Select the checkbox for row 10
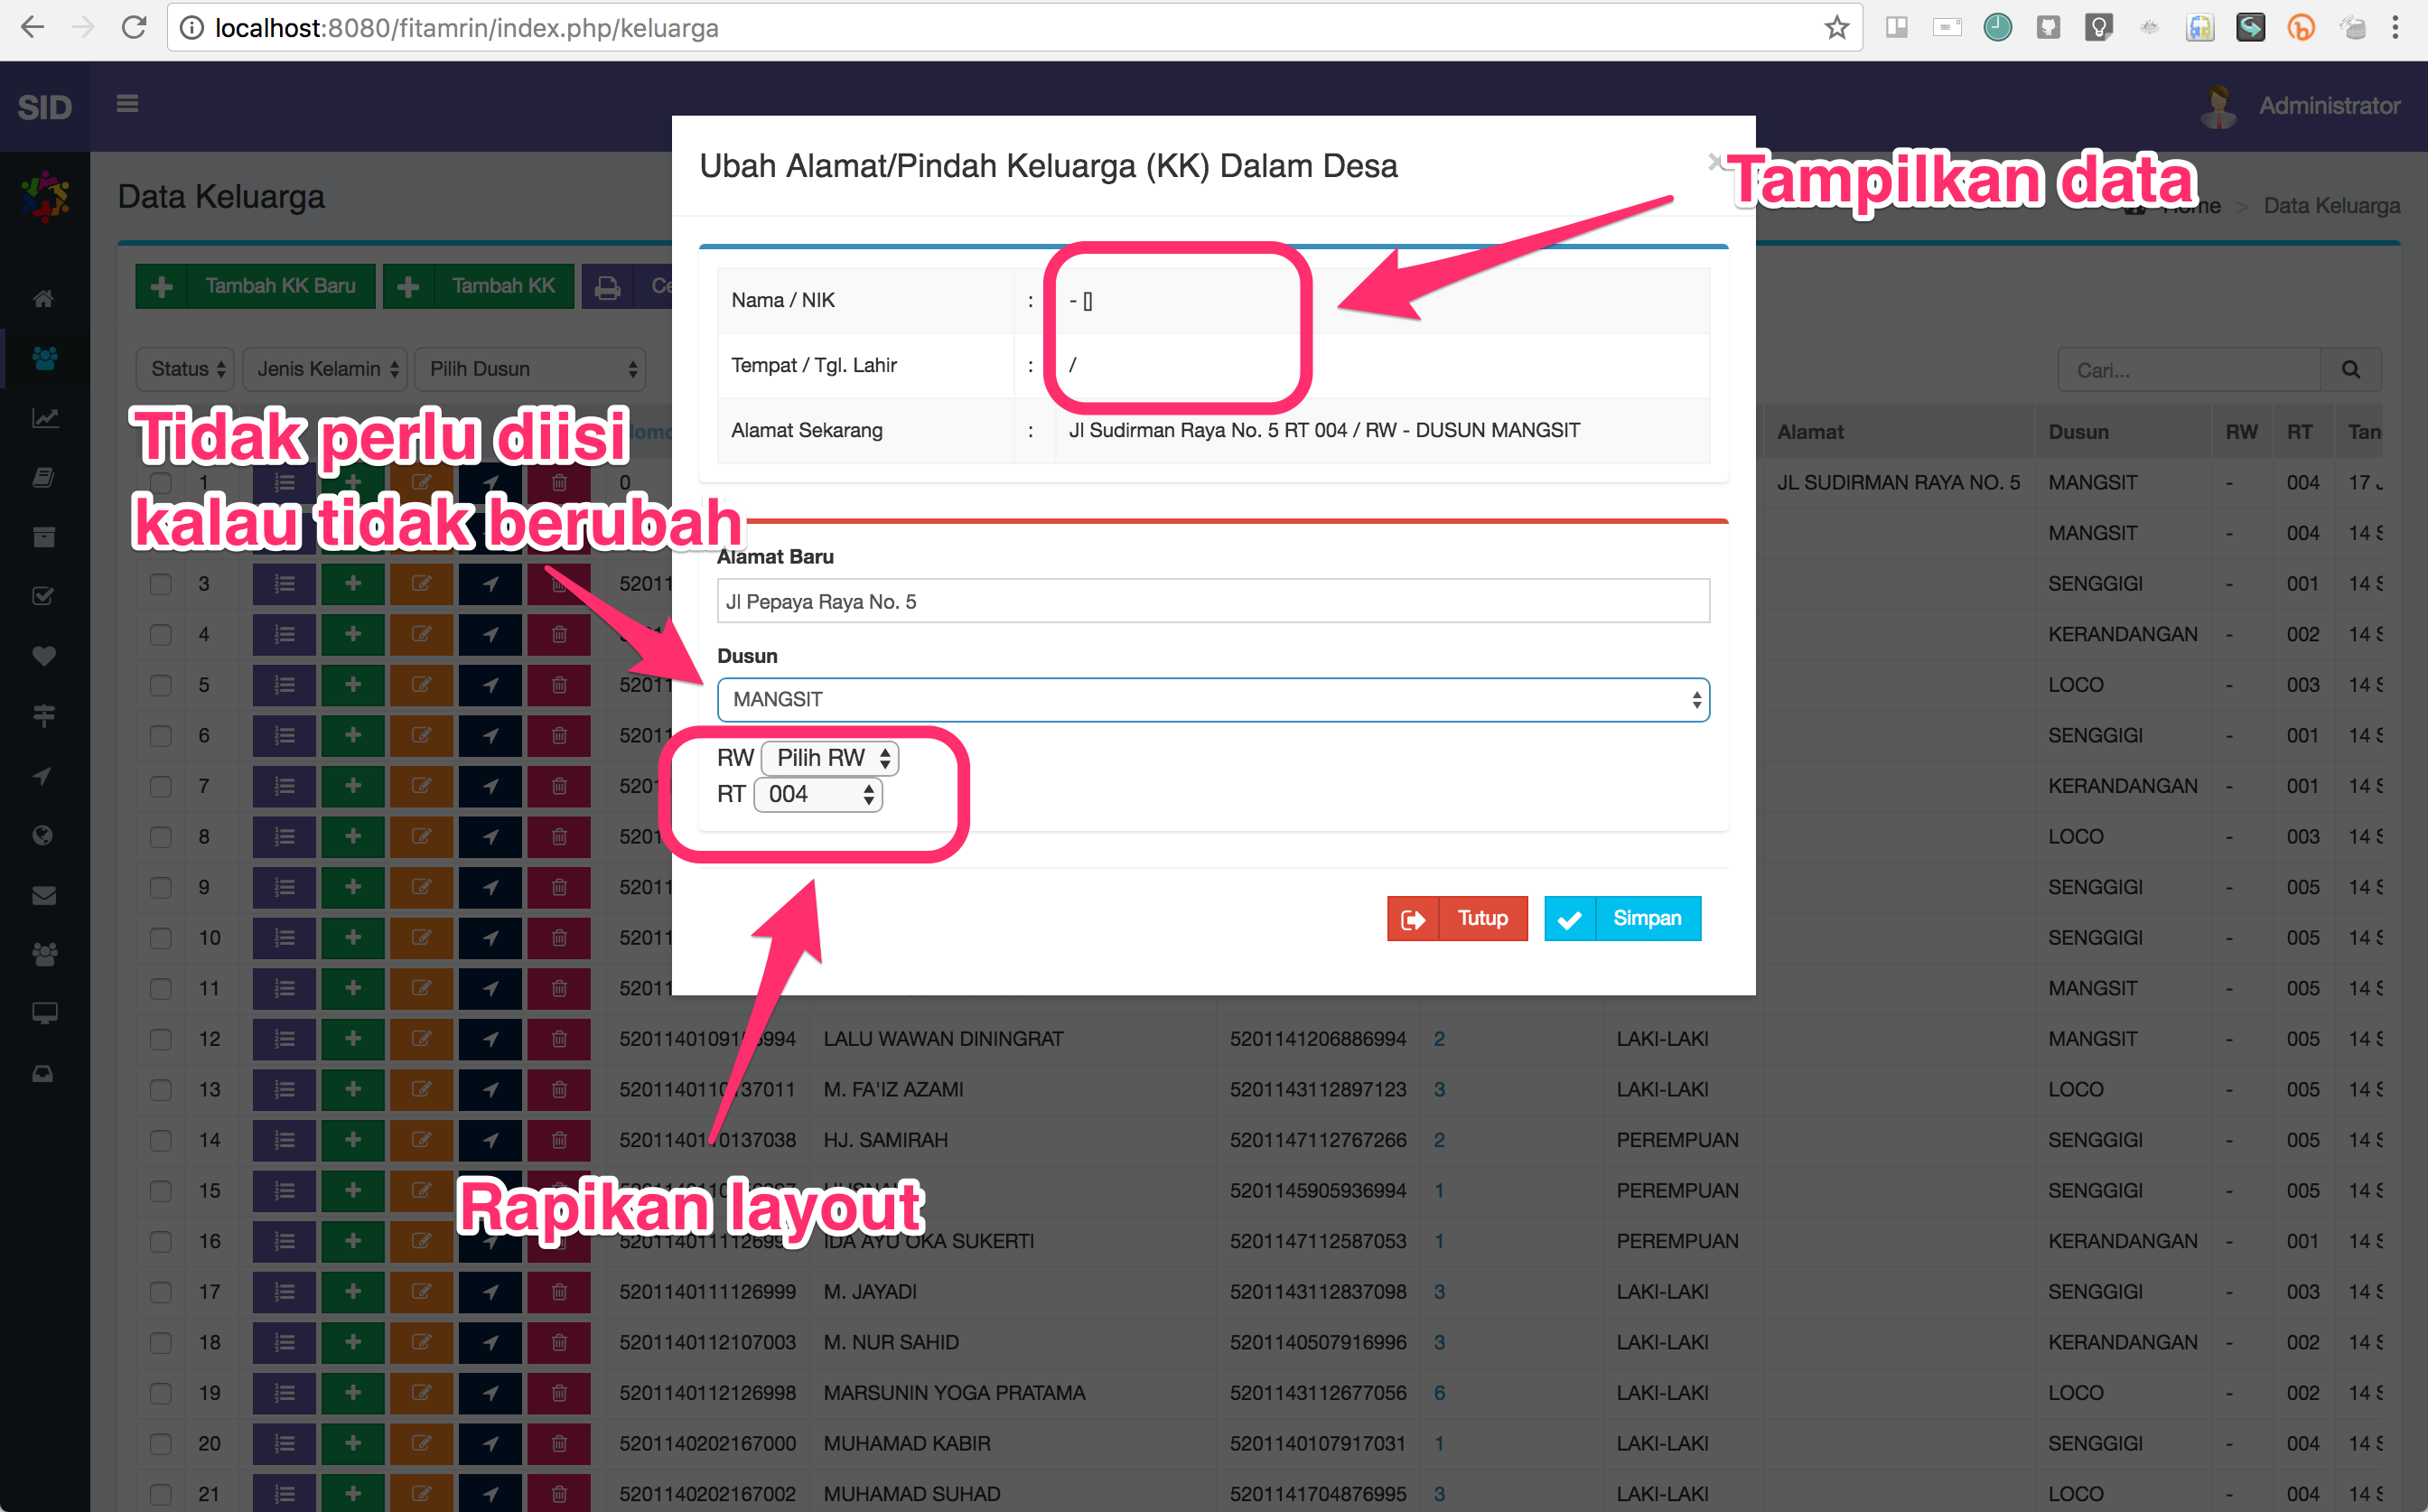 point(161,938)
